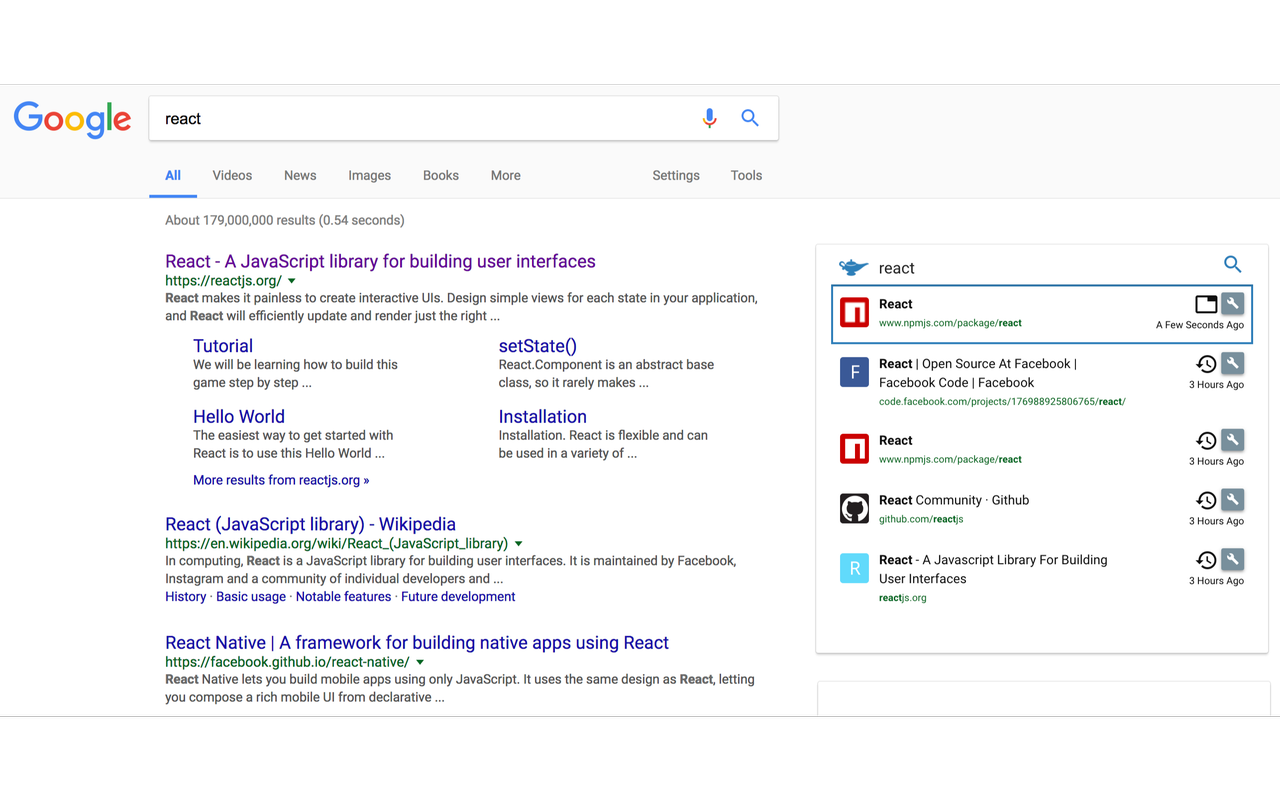Open search Settings

click(x=676, y=175)
